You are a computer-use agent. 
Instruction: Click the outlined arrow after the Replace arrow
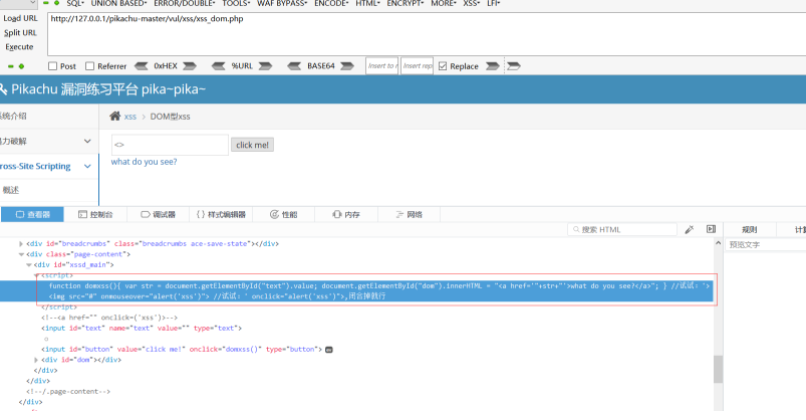point(514,66)
